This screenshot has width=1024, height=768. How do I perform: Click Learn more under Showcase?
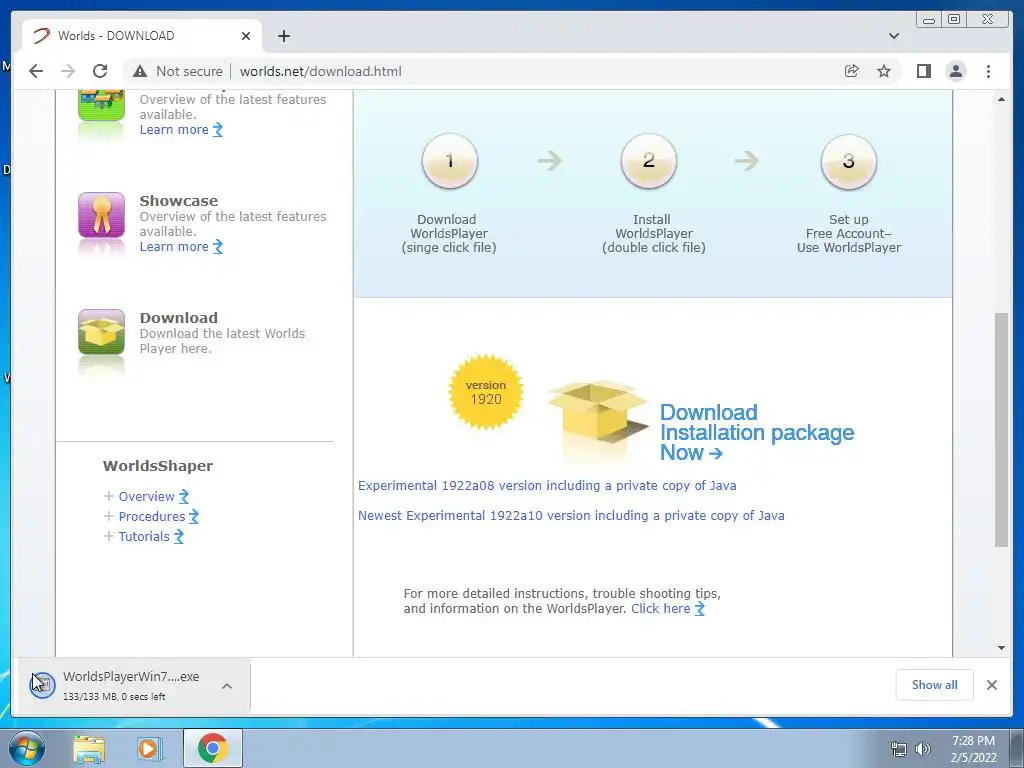pos(181,247)
